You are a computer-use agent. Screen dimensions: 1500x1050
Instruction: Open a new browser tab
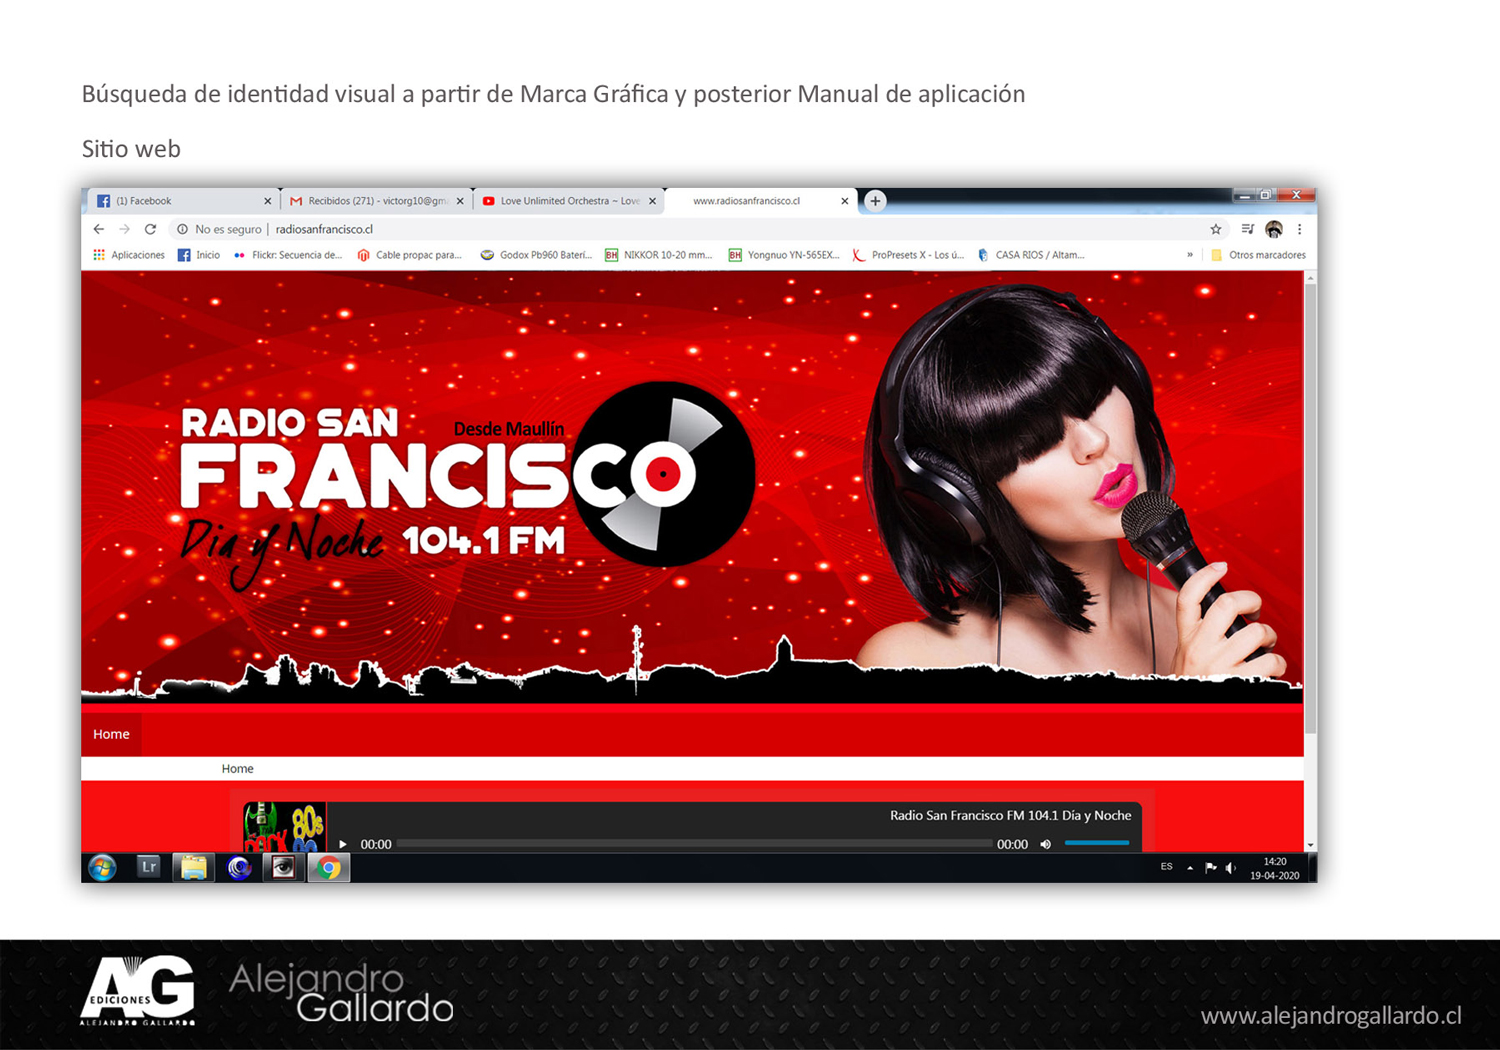coord(875,201)
